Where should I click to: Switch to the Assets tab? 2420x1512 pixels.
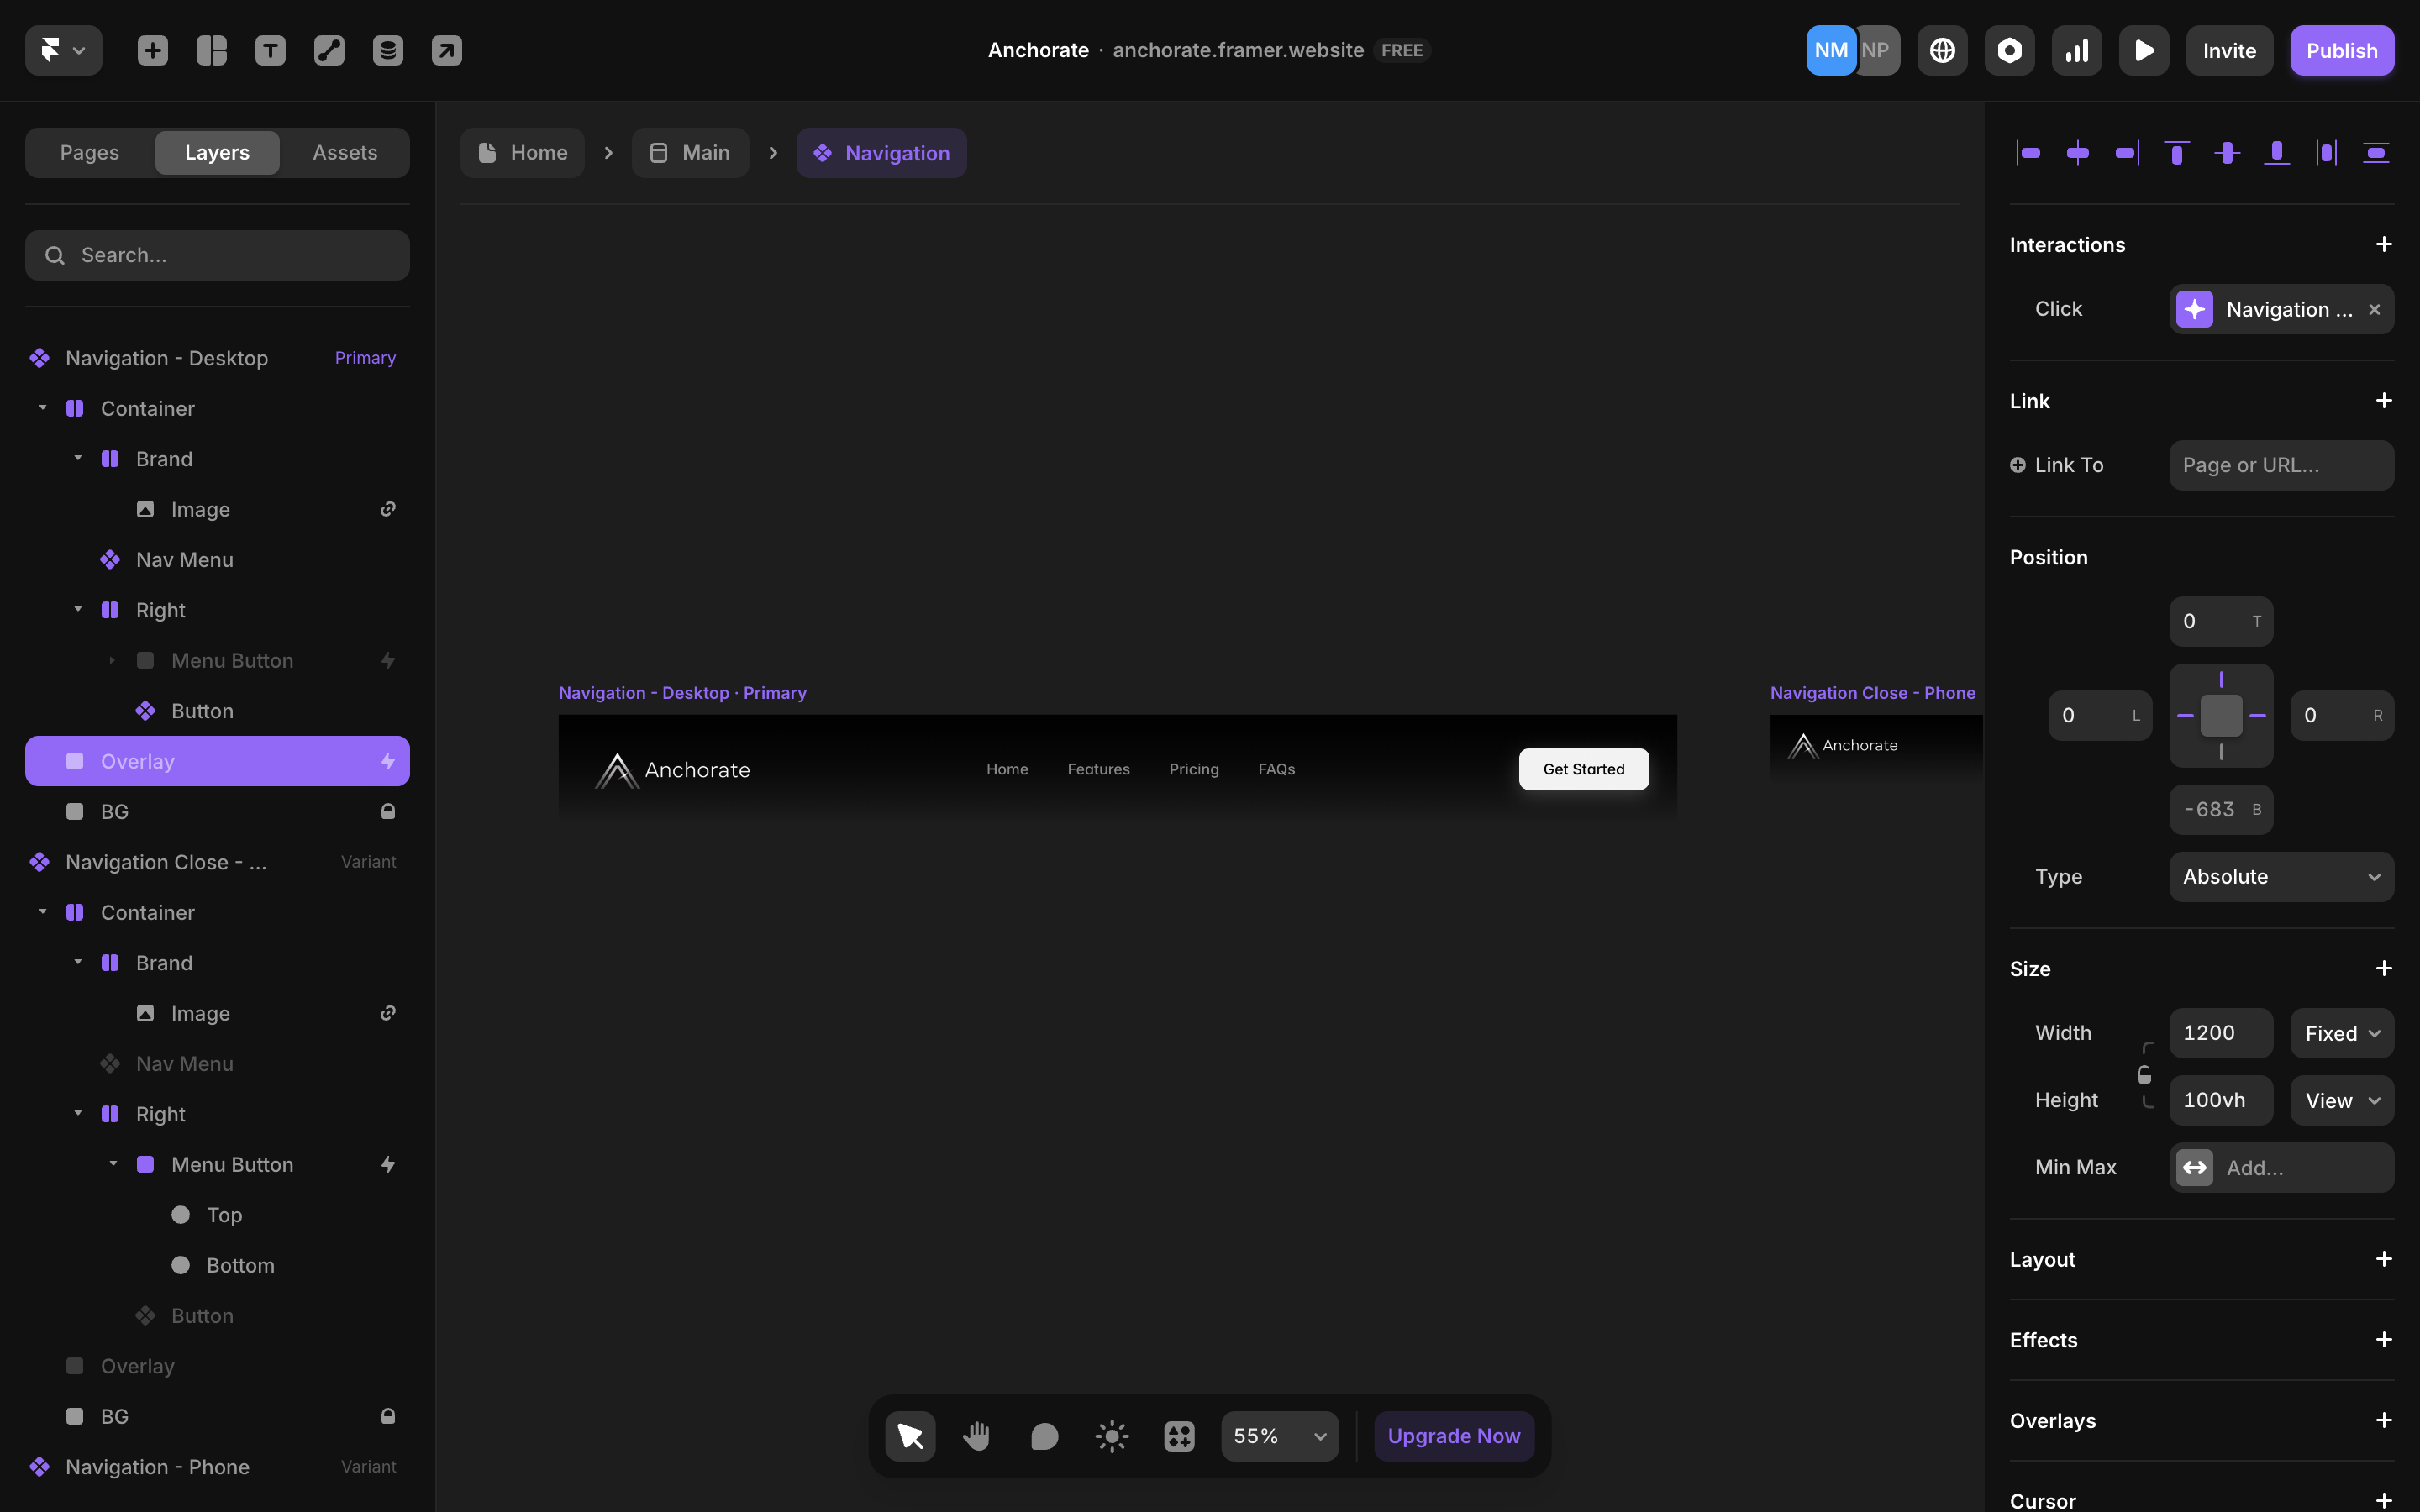(x=344, y=153)
